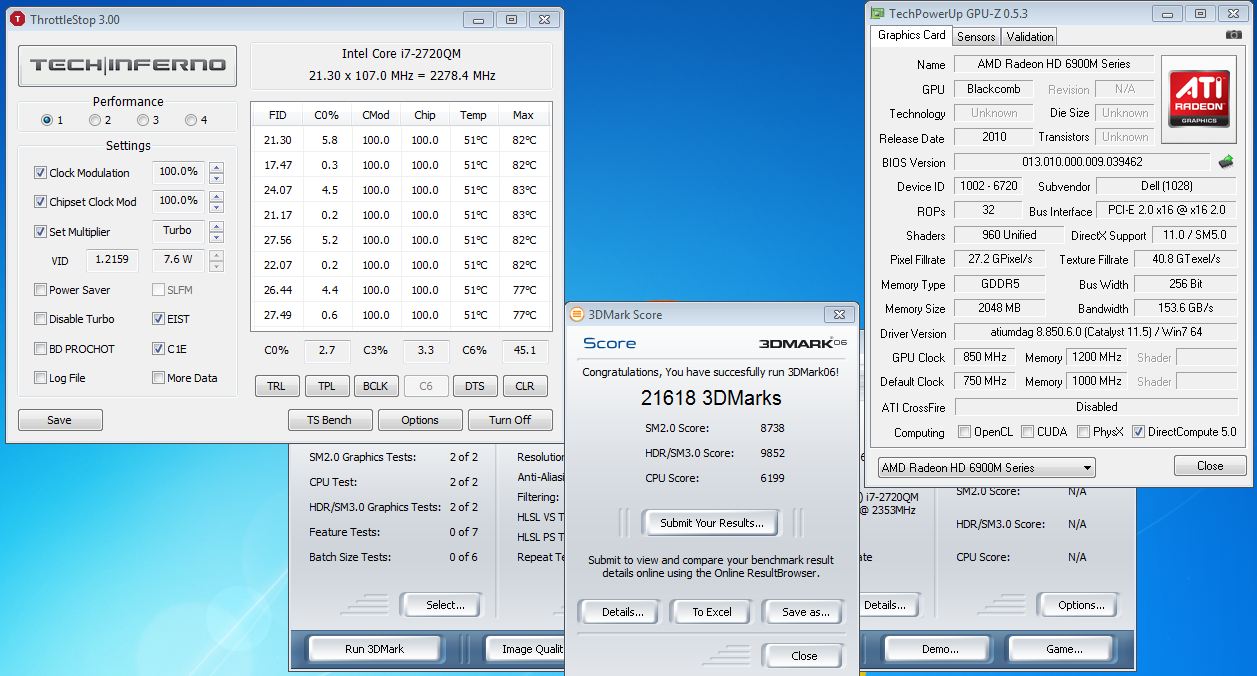
Task: Click the Driver Version field in GPU-Z
Action: pyautogui.click(x=1095, y=333)
